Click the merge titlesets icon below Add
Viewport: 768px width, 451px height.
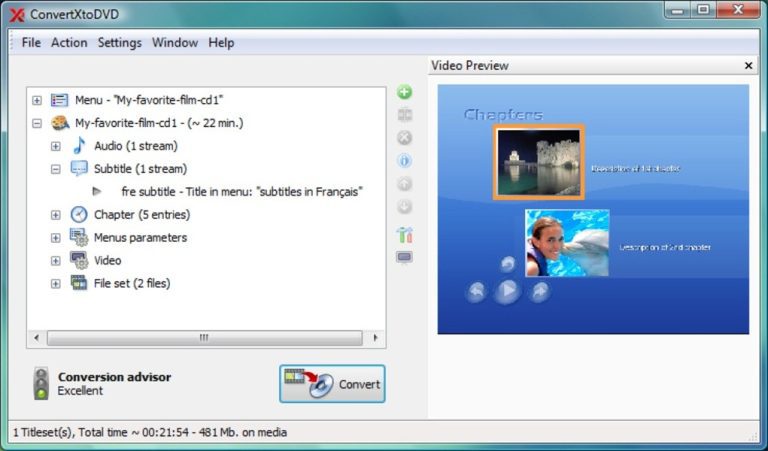pos(404,115)
